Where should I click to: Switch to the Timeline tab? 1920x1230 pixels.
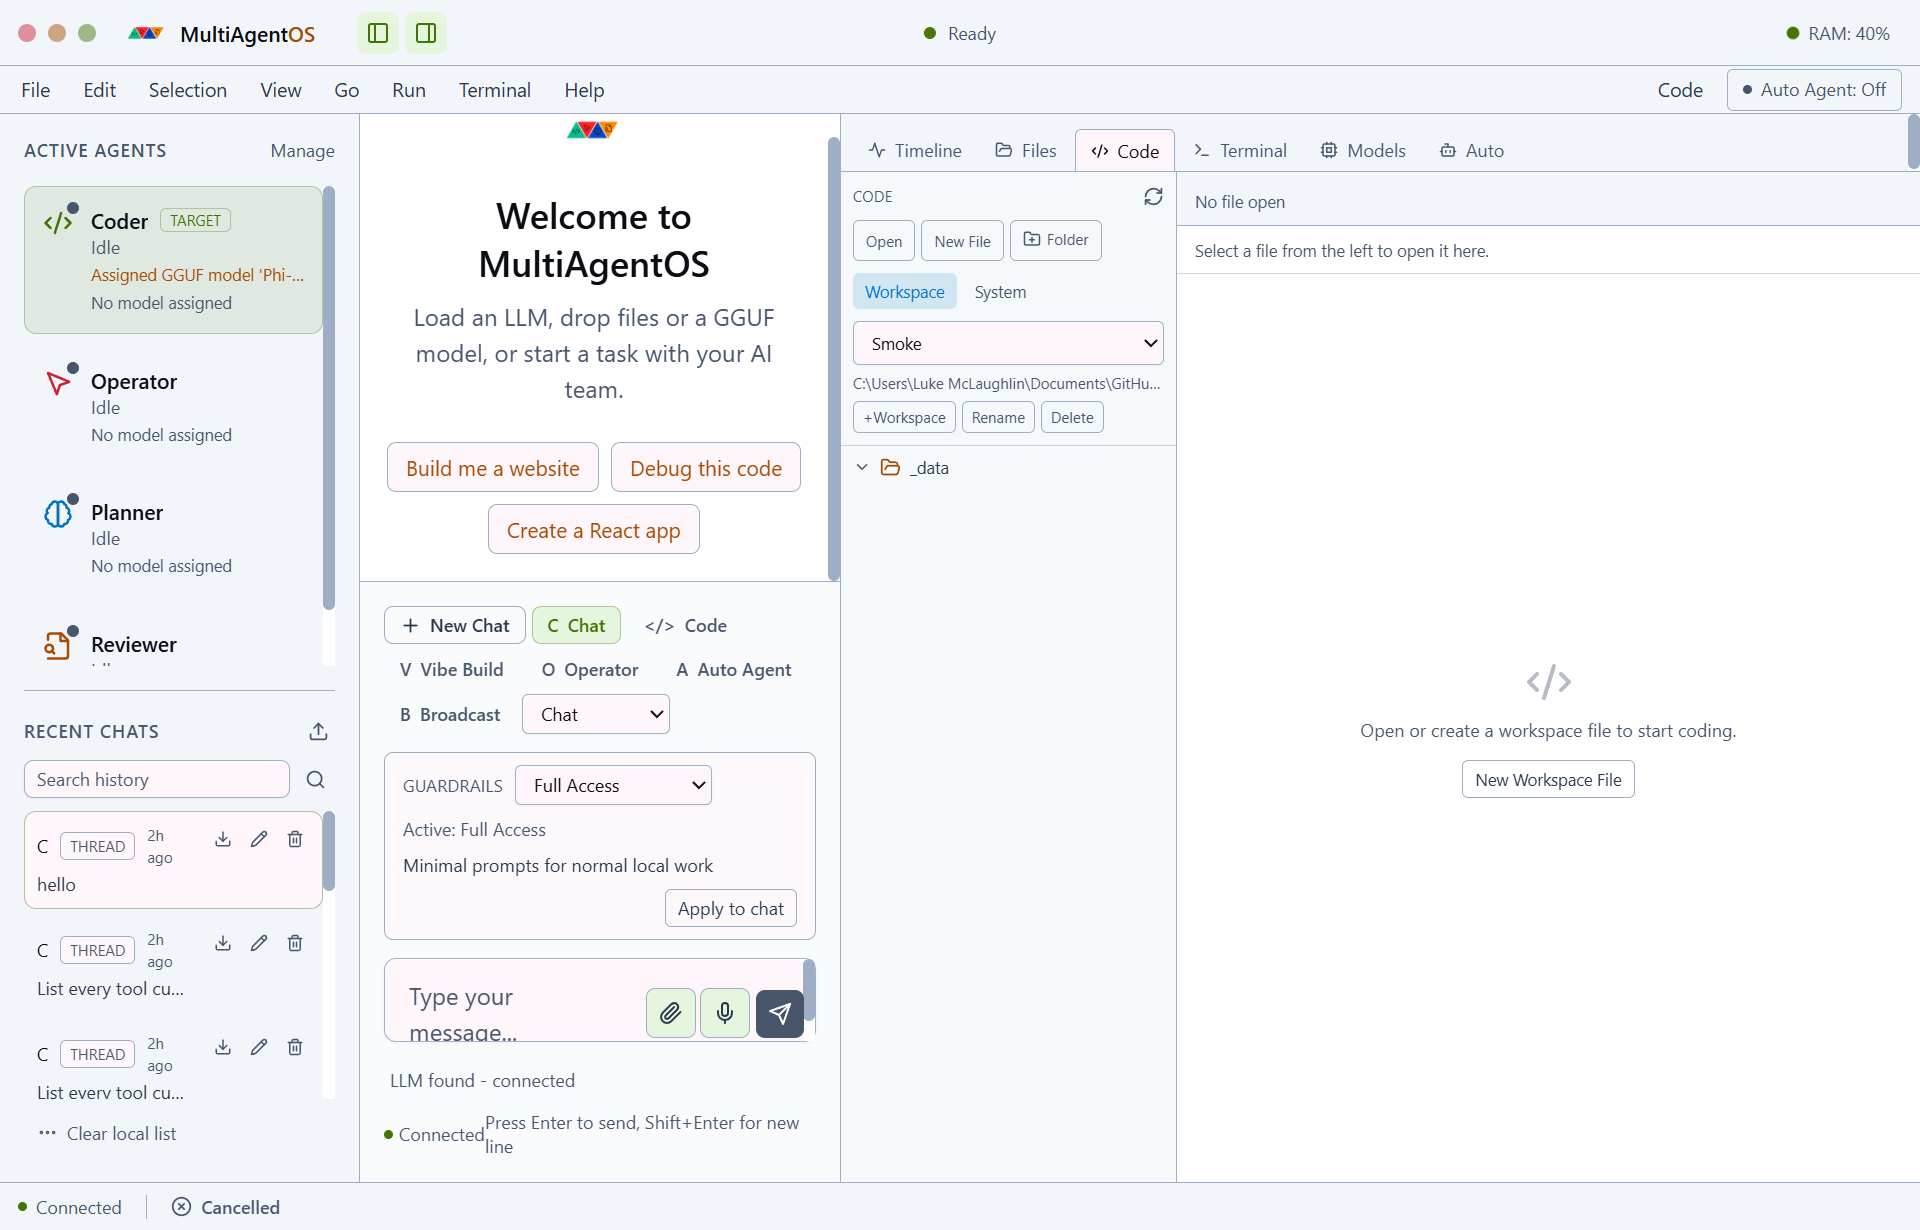[x=915, y=151]
